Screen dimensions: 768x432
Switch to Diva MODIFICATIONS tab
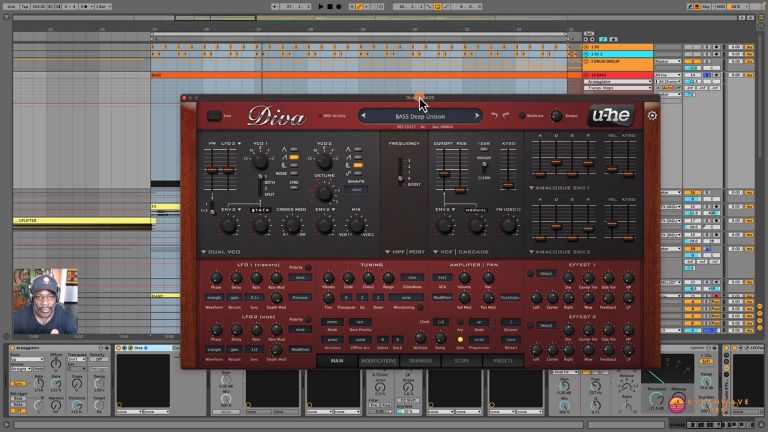coord(379,361)
